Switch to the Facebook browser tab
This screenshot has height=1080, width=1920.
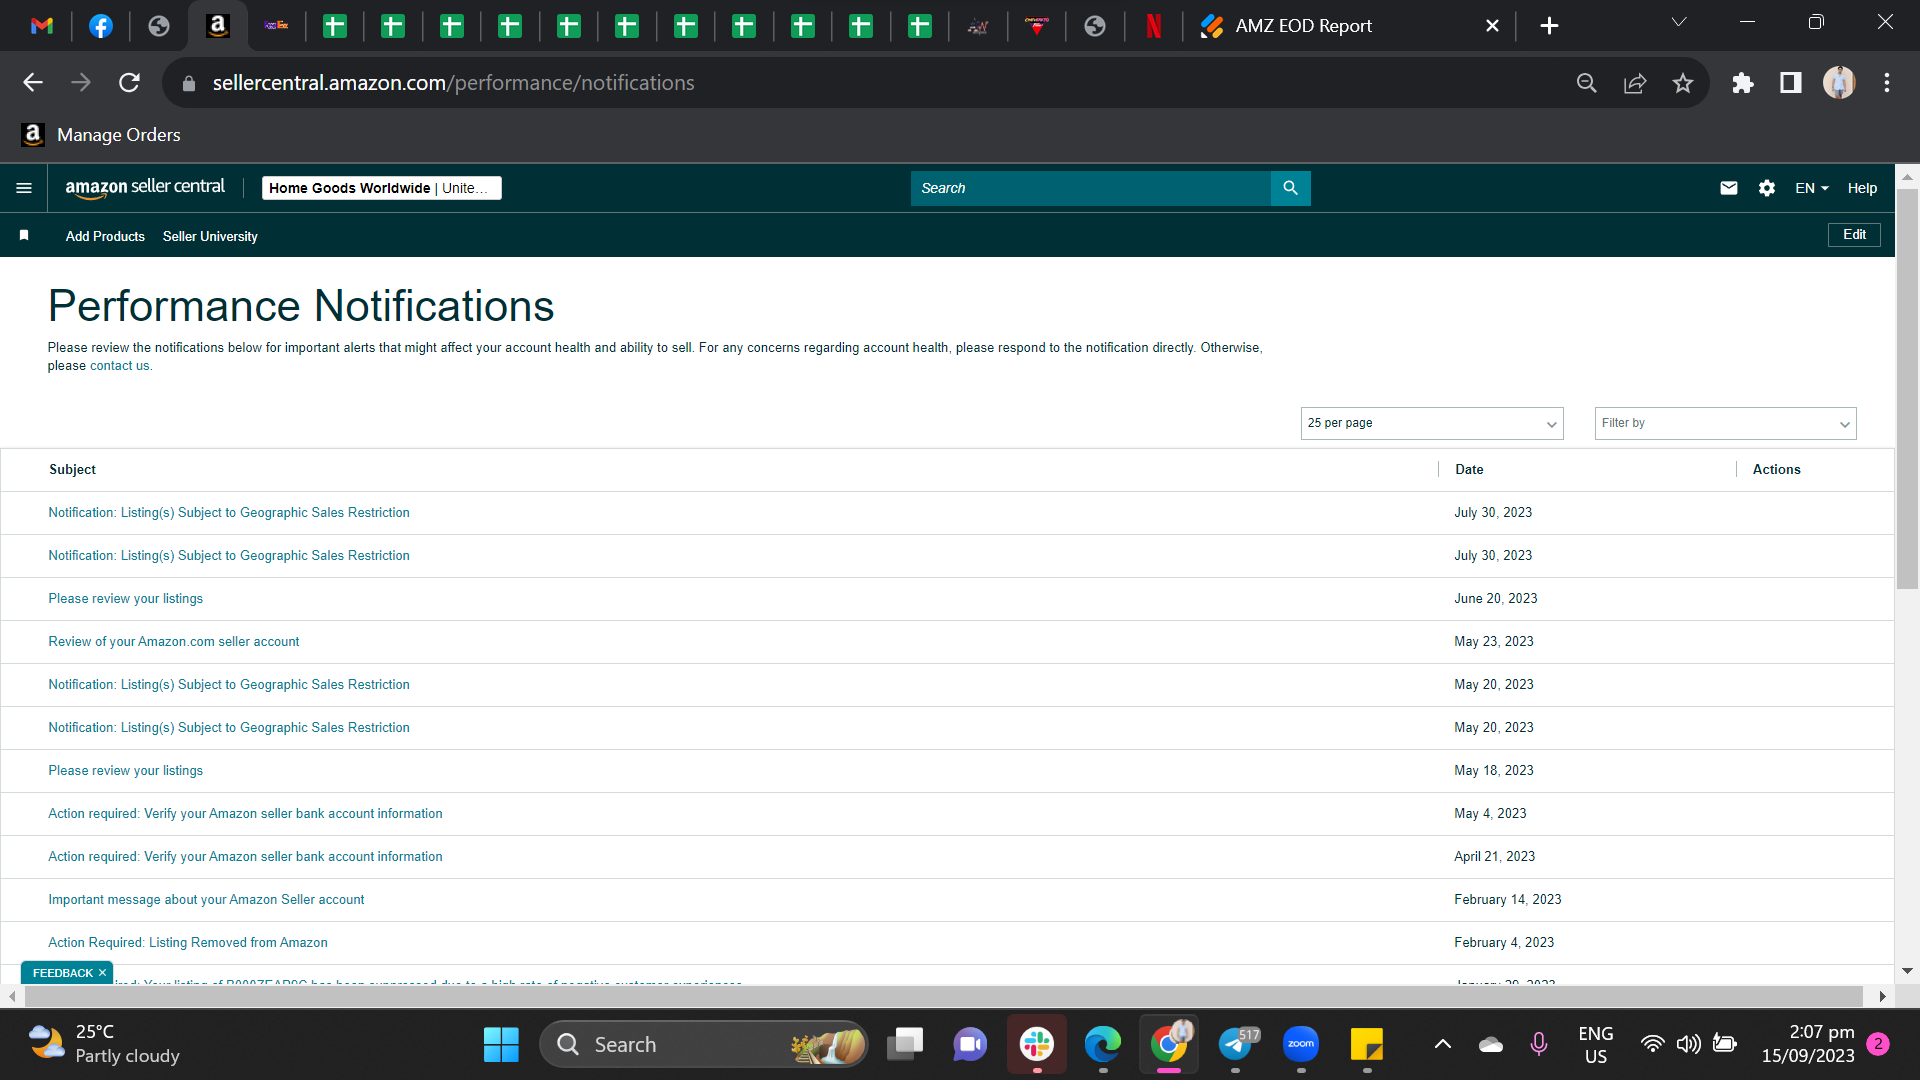click(100, 26)
